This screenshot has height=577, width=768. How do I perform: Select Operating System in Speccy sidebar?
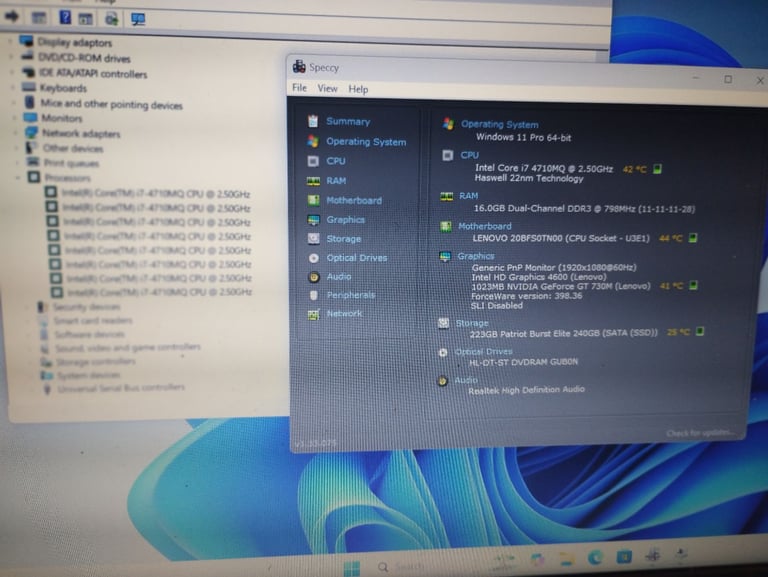tap(366, 142)
